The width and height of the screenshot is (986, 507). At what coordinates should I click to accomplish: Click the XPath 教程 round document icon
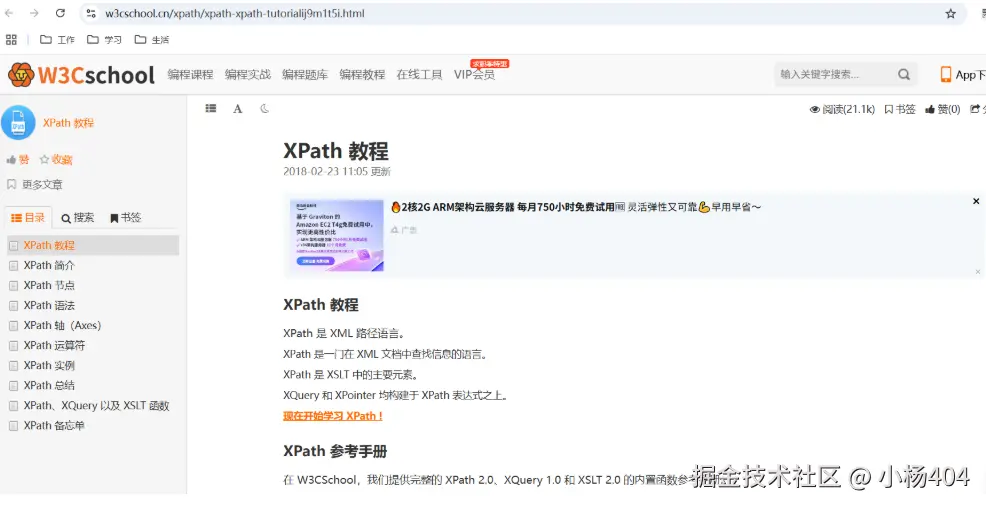point(18,122)
